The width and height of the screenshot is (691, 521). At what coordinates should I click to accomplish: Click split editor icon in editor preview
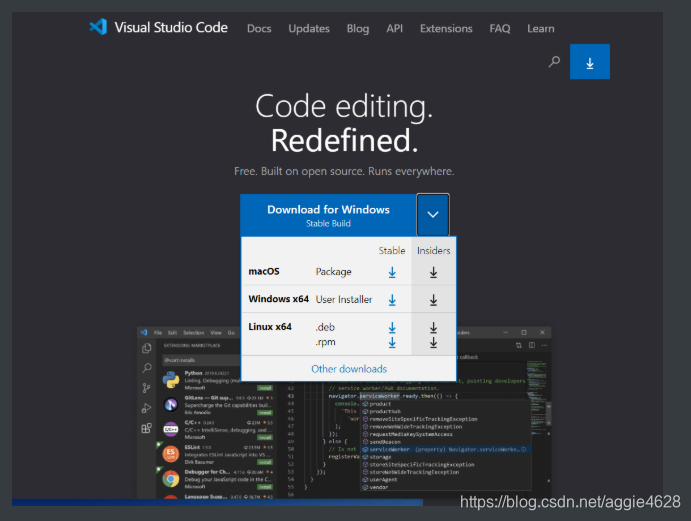[532, 345]
